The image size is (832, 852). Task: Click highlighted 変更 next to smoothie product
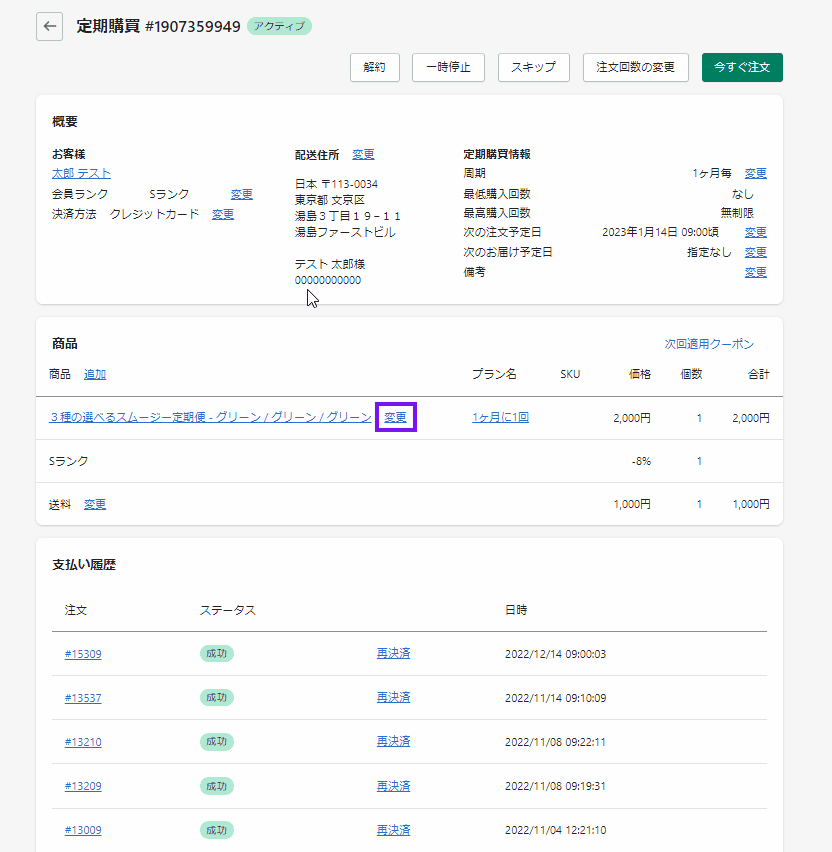coord(396,417)
